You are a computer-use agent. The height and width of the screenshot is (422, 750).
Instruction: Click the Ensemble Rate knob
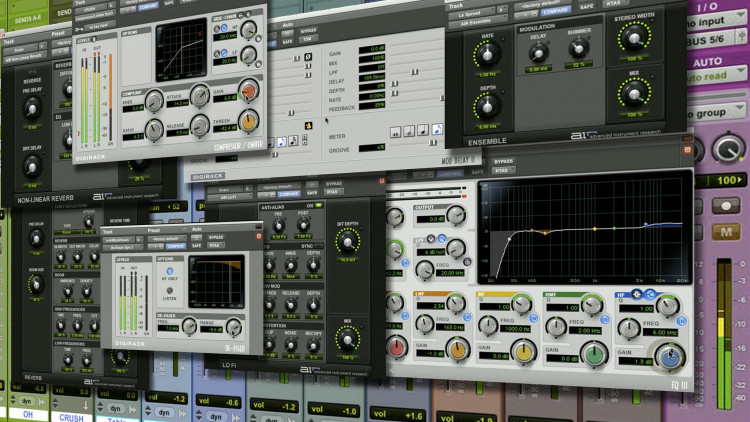[x=487, y=56]
